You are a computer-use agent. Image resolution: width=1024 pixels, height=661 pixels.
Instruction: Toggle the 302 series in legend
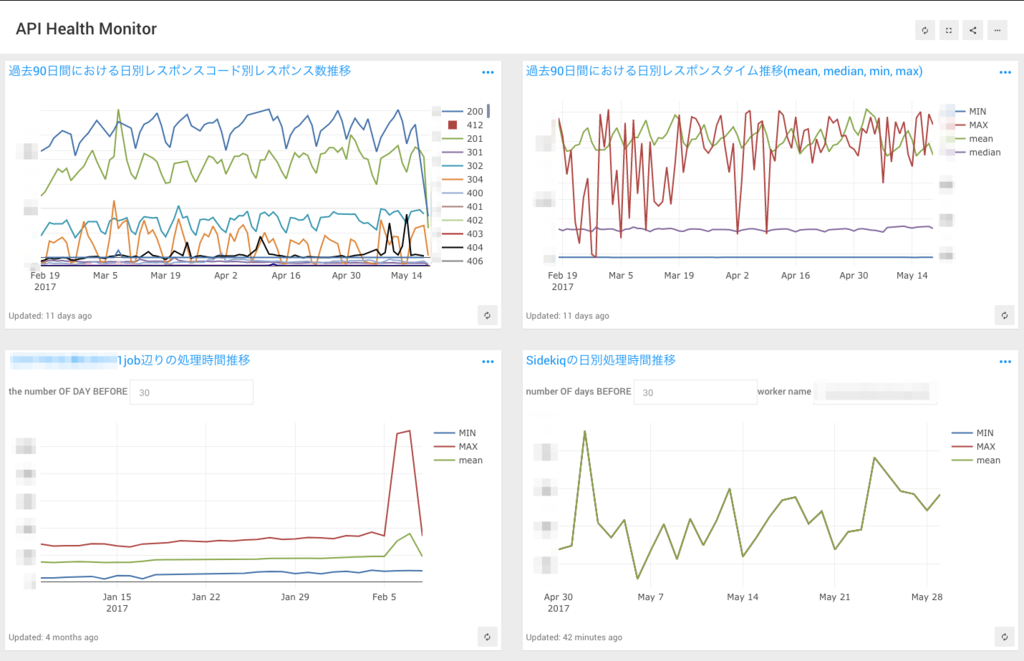pyautogui.click(x=463, y=166)
